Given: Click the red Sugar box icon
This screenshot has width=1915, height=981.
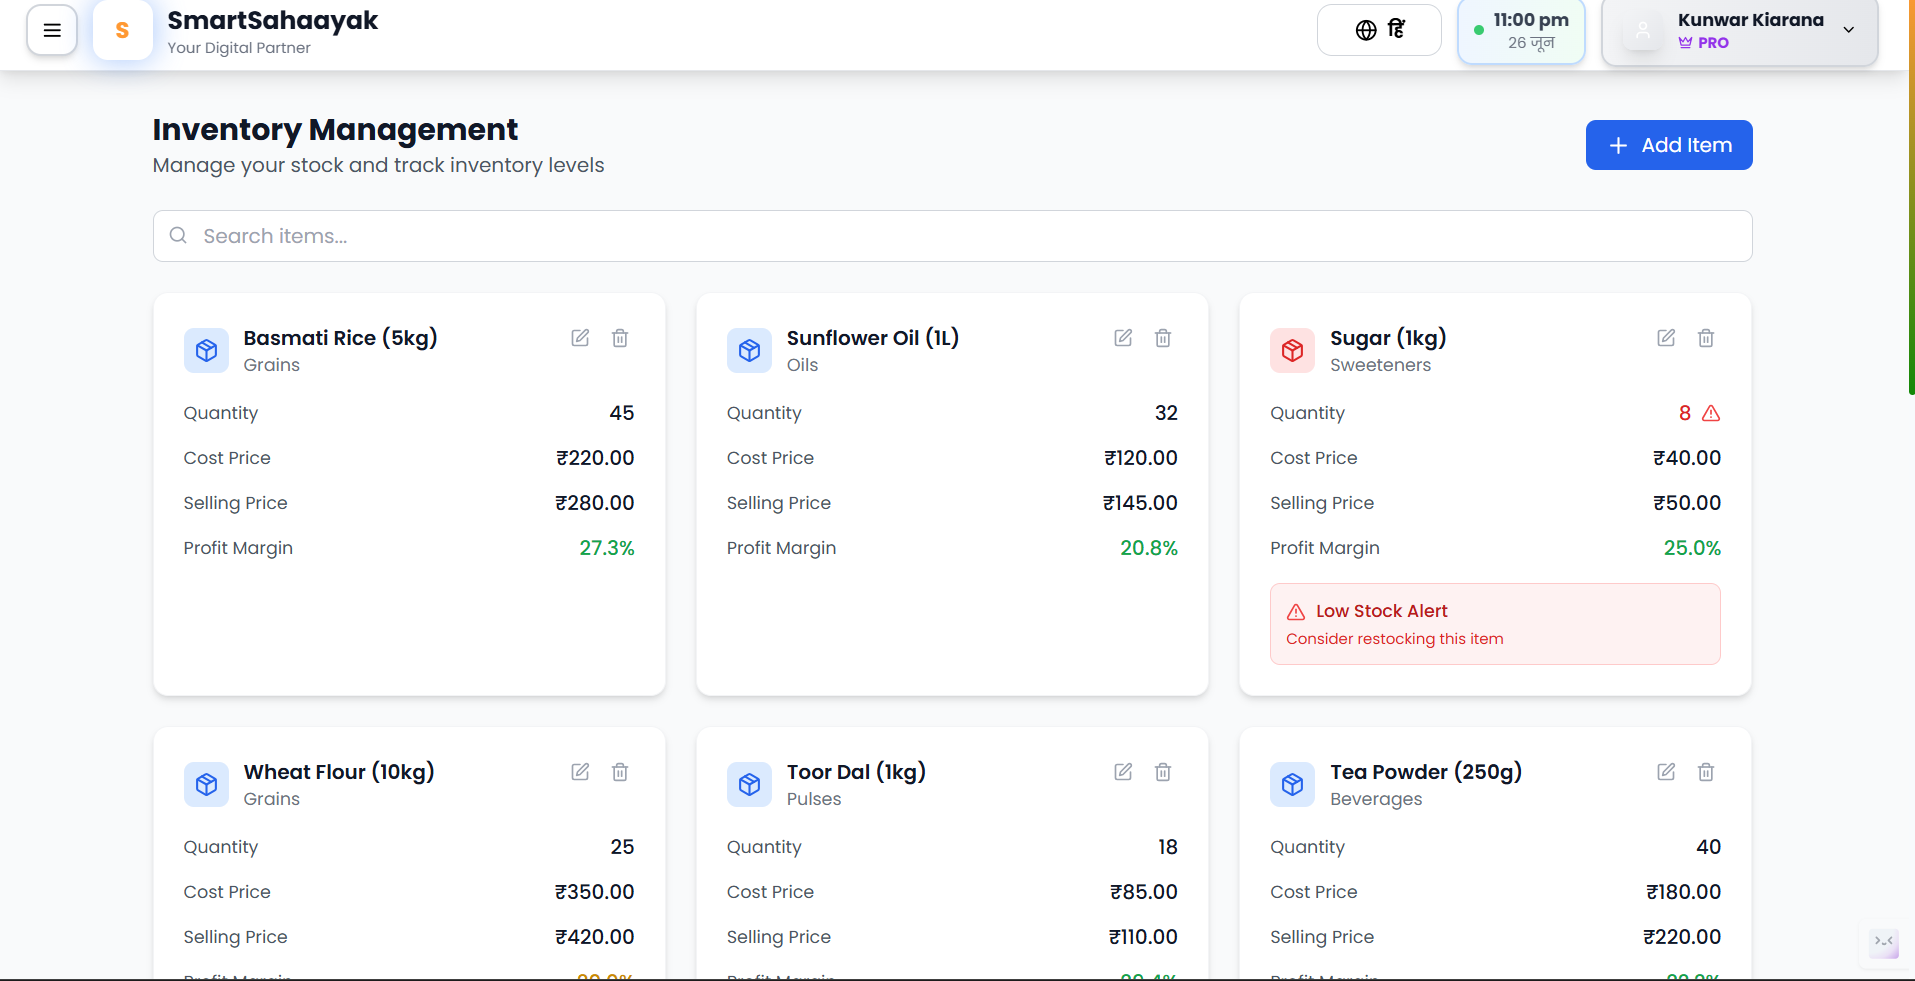Looking at the screenshot, I should pos(1292,350).
